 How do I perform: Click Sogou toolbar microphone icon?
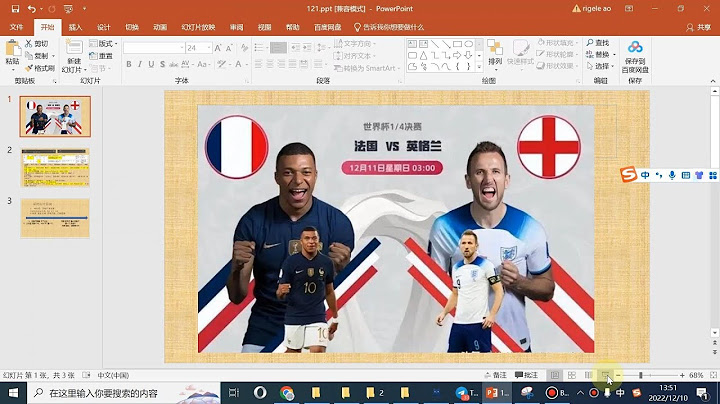point(672,175)
